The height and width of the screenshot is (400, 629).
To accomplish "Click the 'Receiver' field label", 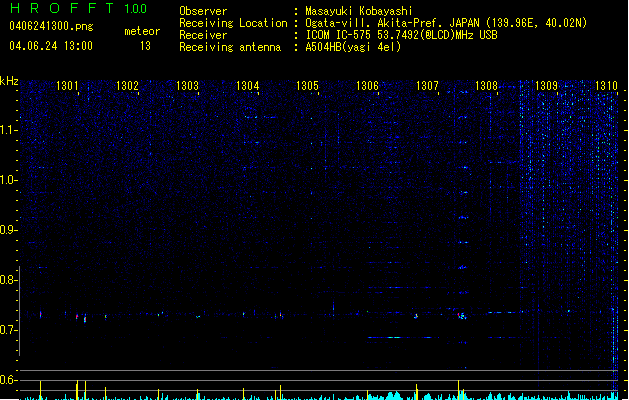I will click(203, 35).
